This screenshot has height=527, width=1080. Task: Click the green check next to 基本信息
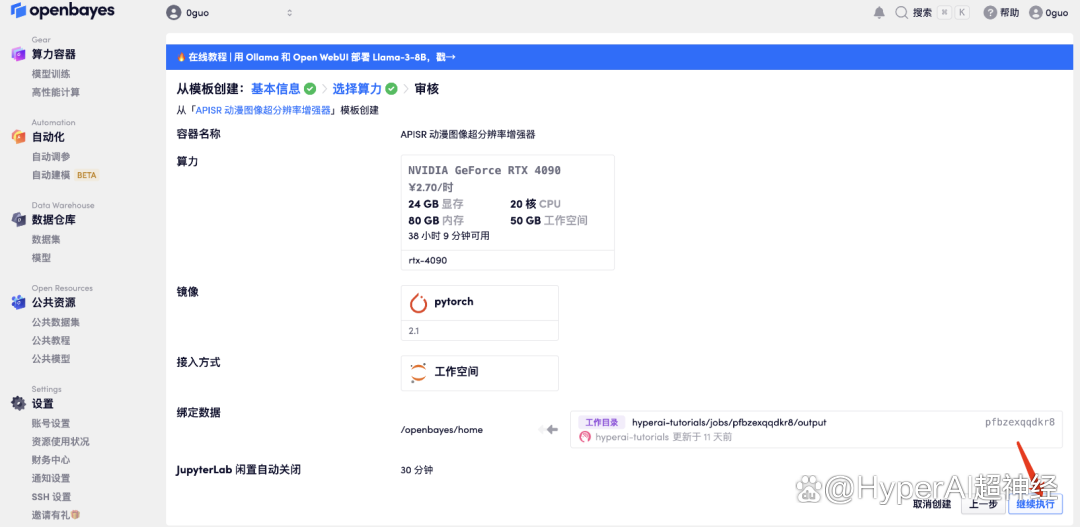pyautogui.click(x=310, y=89)
